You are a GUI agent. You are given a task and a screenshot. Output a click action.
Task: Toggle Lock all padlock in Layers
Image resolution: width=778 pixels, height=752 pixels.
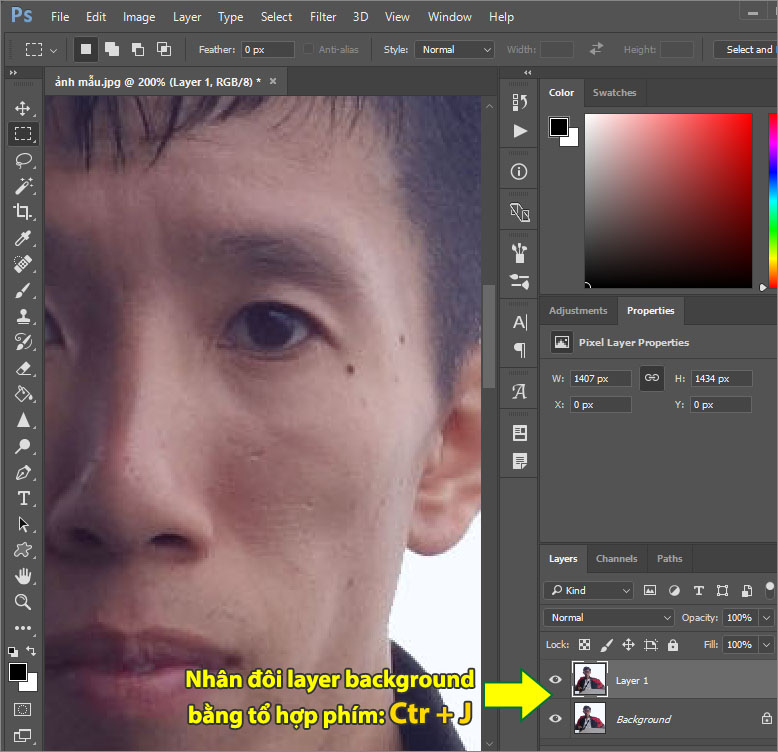point(672,644)
